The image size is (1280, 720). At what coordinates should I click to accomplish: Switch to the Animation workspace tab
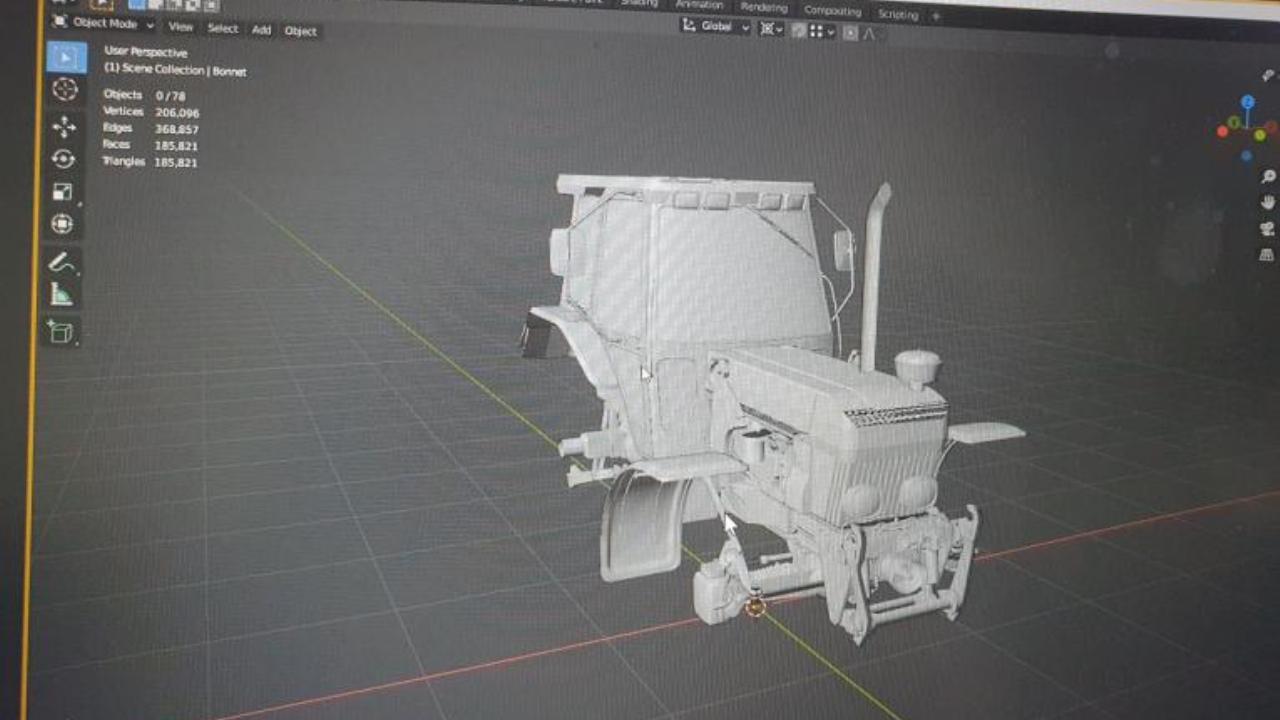699,4
